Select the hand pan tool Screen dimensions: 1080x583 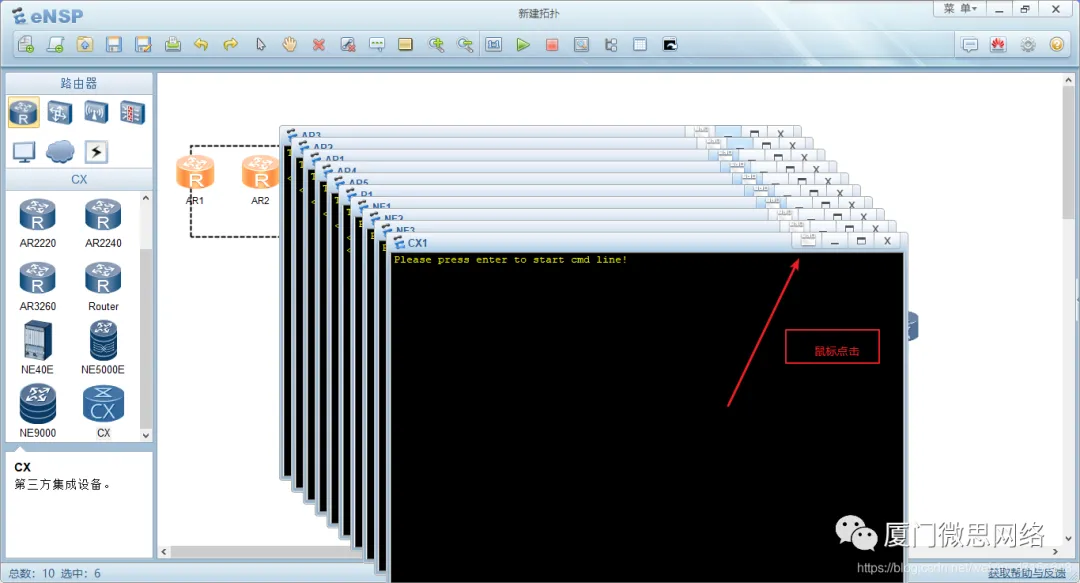tap(289, 45)
